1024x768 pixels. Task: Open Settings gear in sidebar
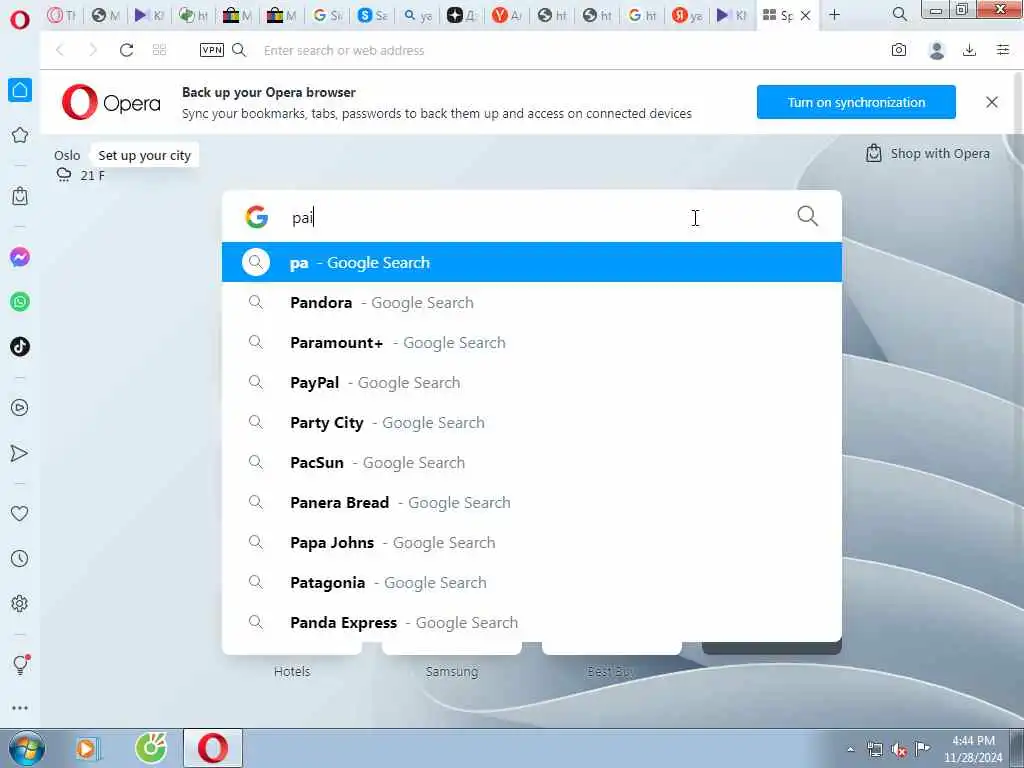click(20, 603)
